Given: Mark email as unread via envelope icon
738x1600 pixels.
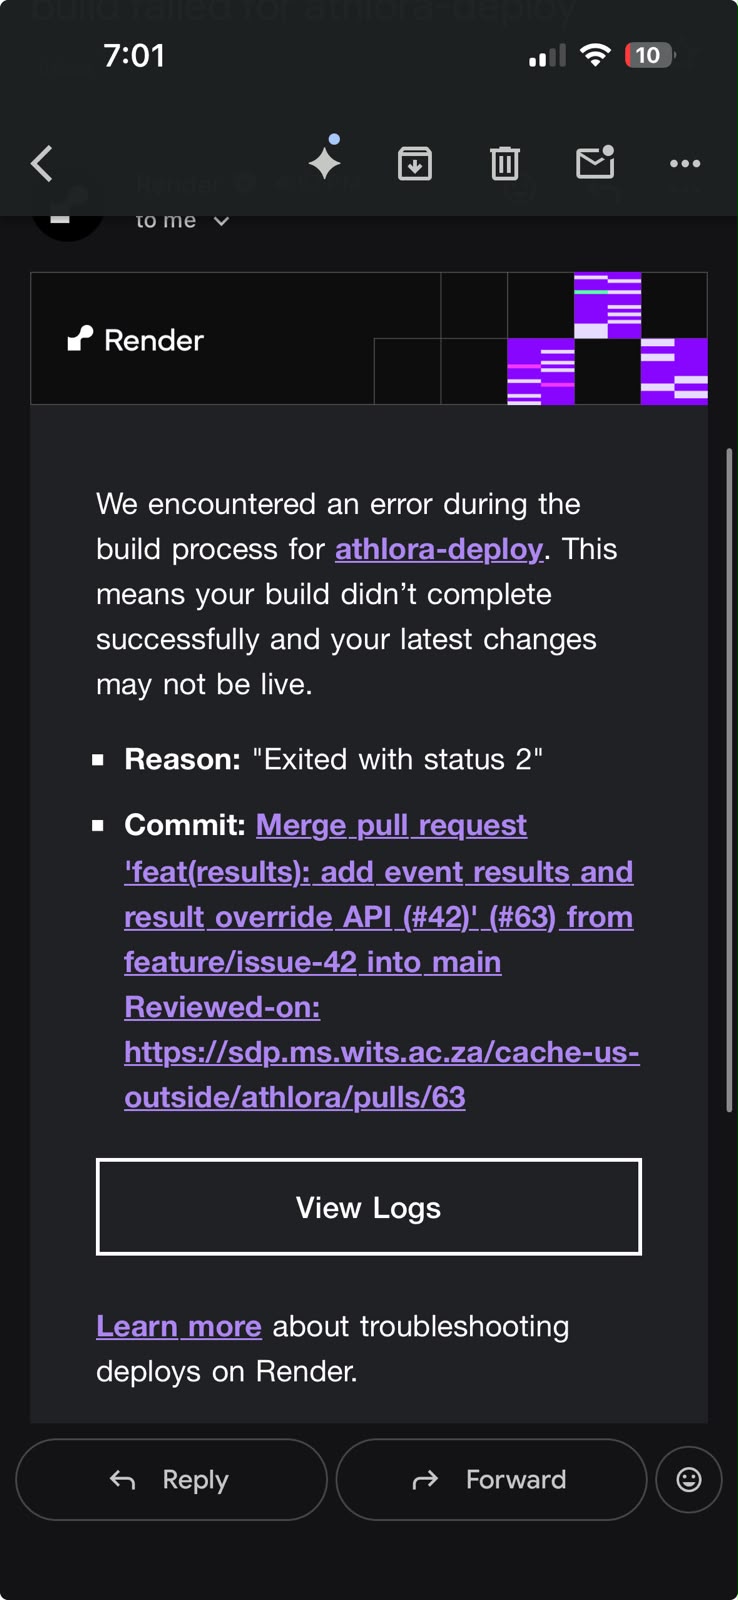Looking at the screenshot, I should (595, 162).
